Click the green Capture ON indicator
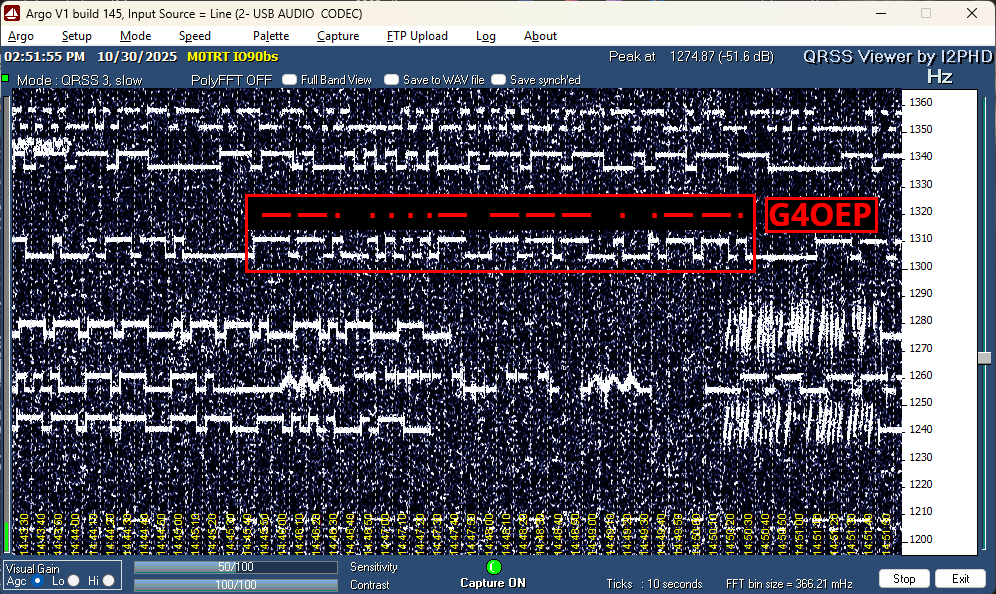Viewport: 996px width, 594px height. coord(494,567)
